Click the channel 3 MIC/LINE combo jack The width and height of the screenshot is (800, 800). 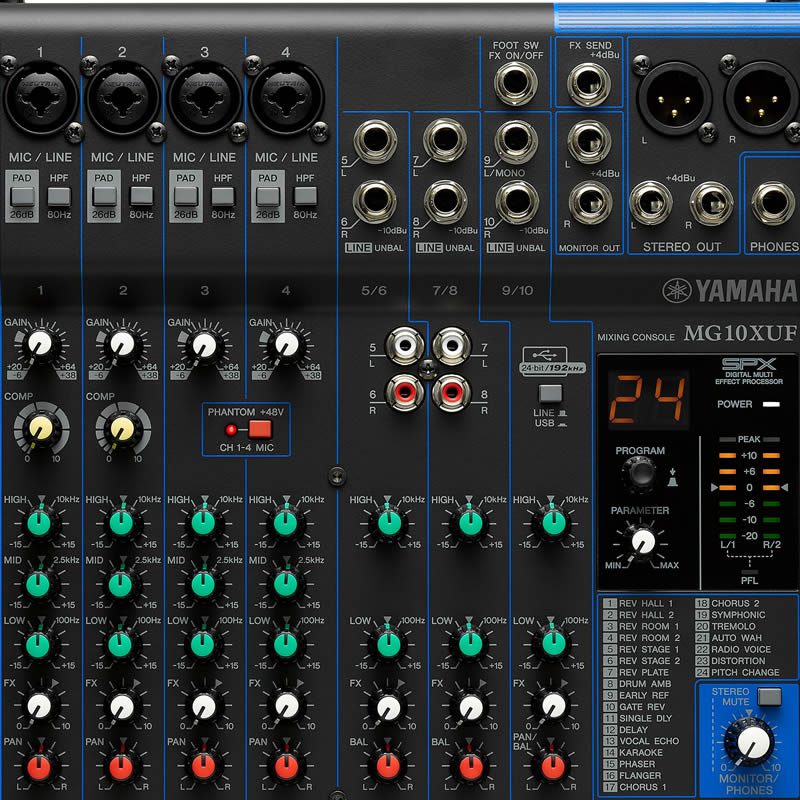[x=205, y=97]
